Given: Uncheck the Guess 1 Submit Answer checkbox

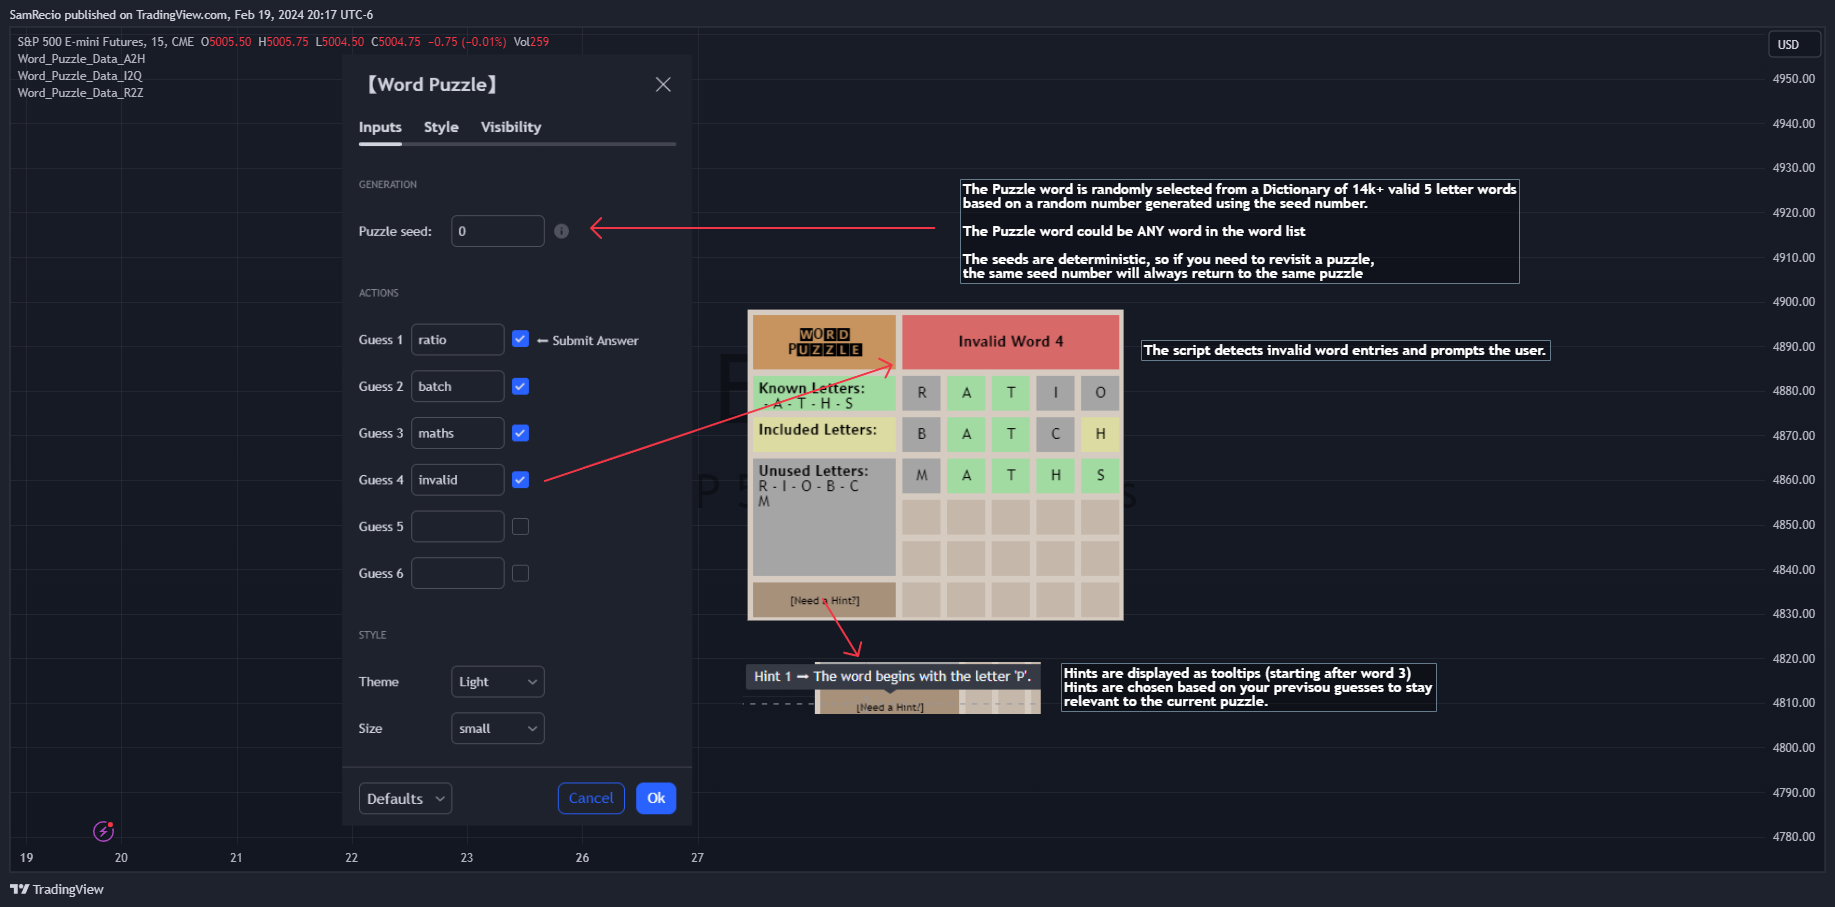Looking at the screenshot, I should [x=521, y=339].
